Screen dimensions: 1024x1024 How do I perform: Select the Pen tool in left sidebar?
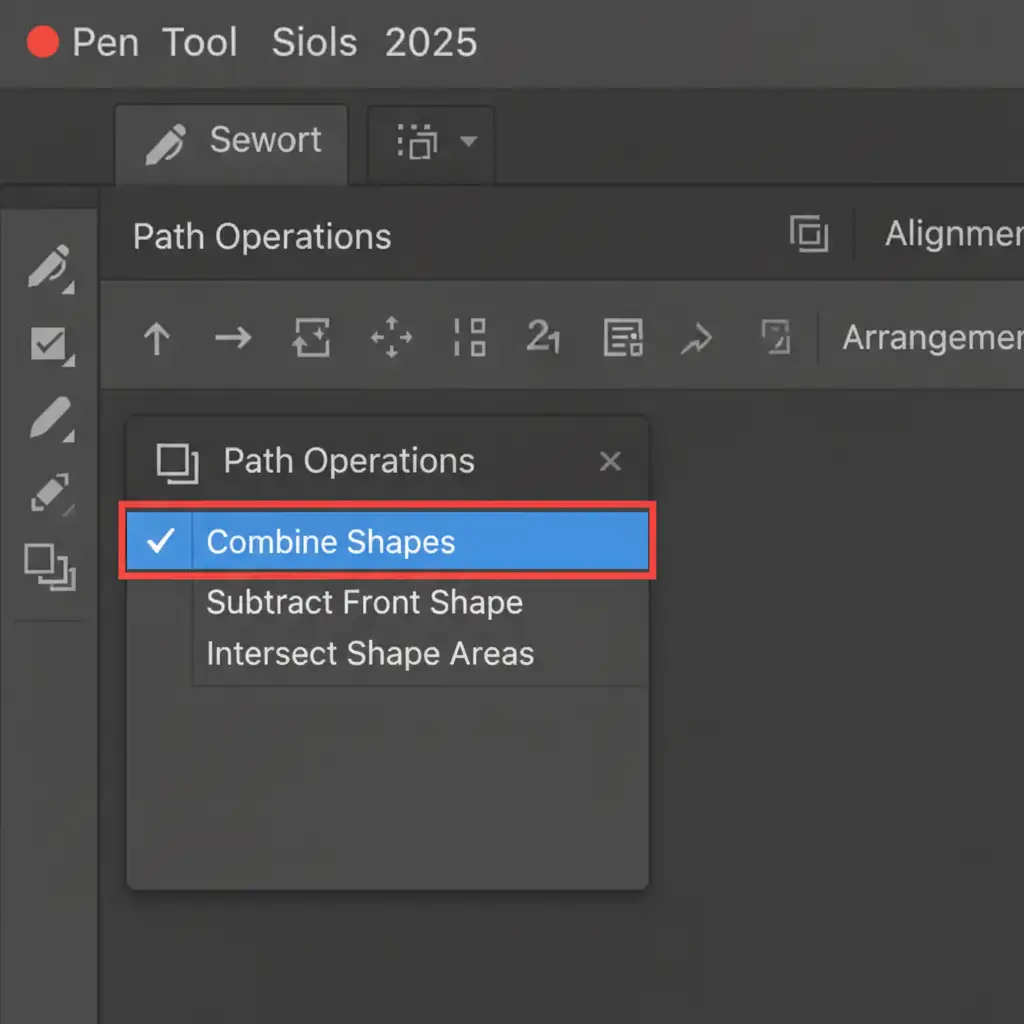[49, 269]
